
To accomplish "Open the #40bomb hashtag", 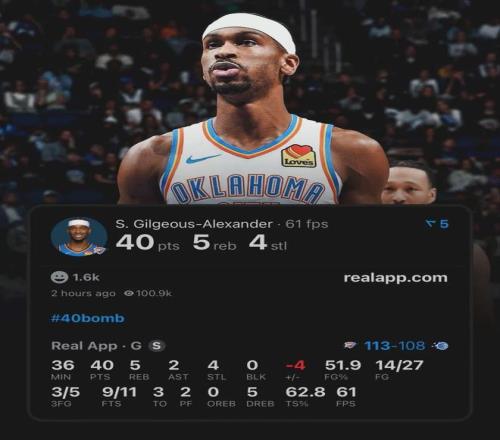I will 88,318.
